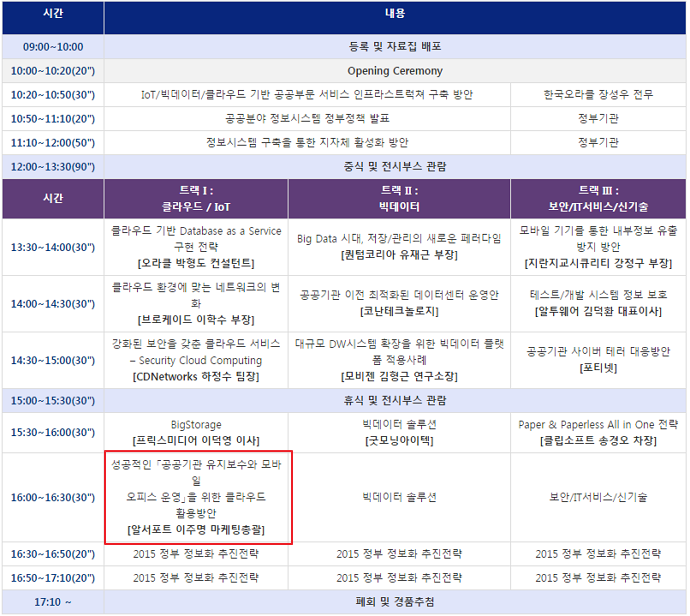Click the '트랙 III : 보안/IT서비스/신기술' header

pyautogui.click(x=598, y=198)
